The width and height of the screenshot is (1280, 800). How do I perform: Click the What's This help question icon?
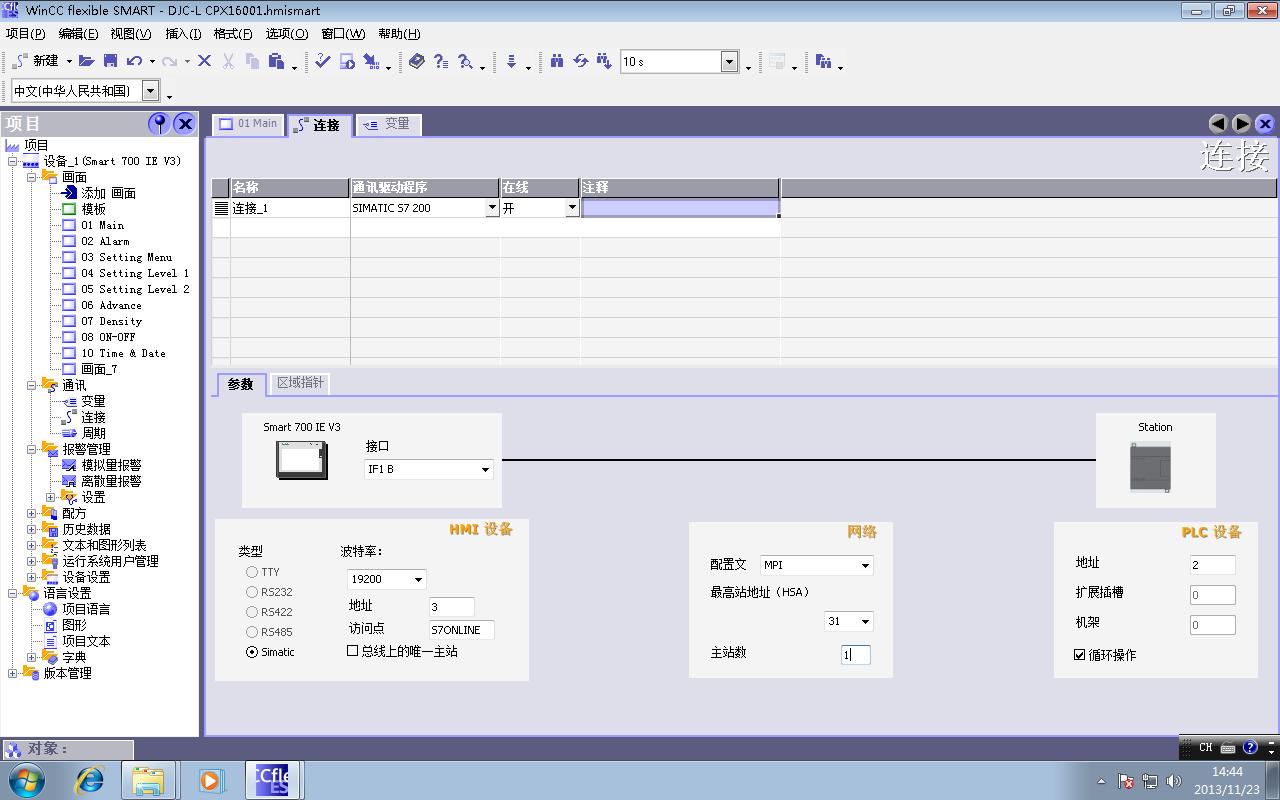pyautogui.click(x=441, y=61)
